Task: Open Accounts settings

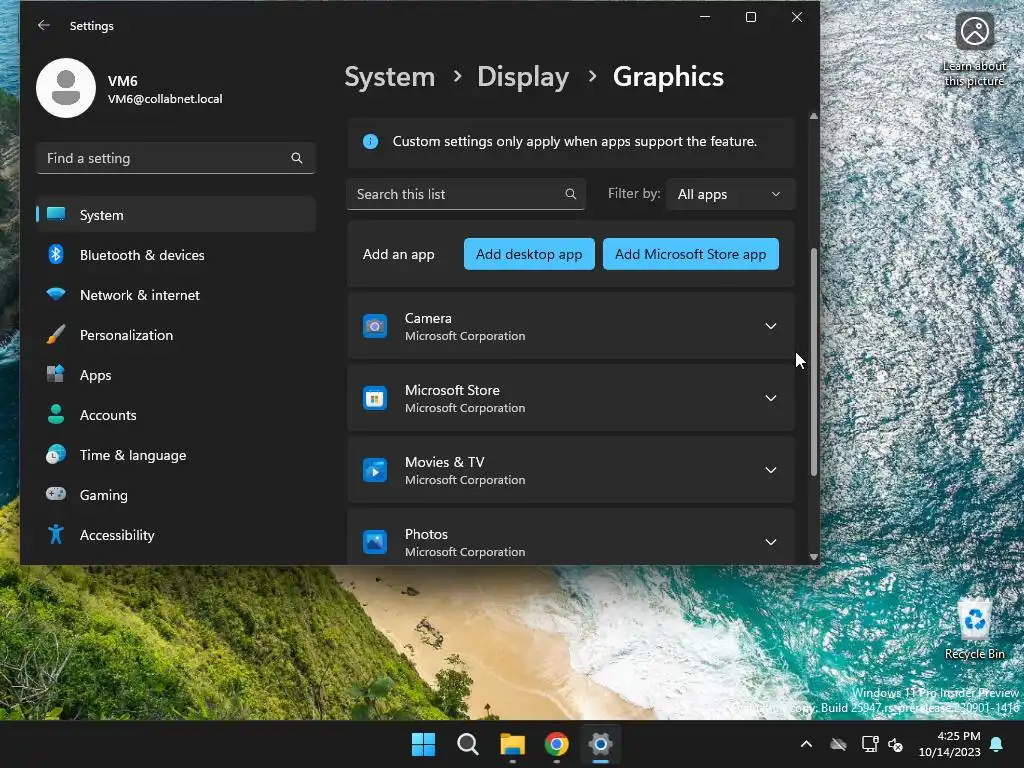Action: 176,415
